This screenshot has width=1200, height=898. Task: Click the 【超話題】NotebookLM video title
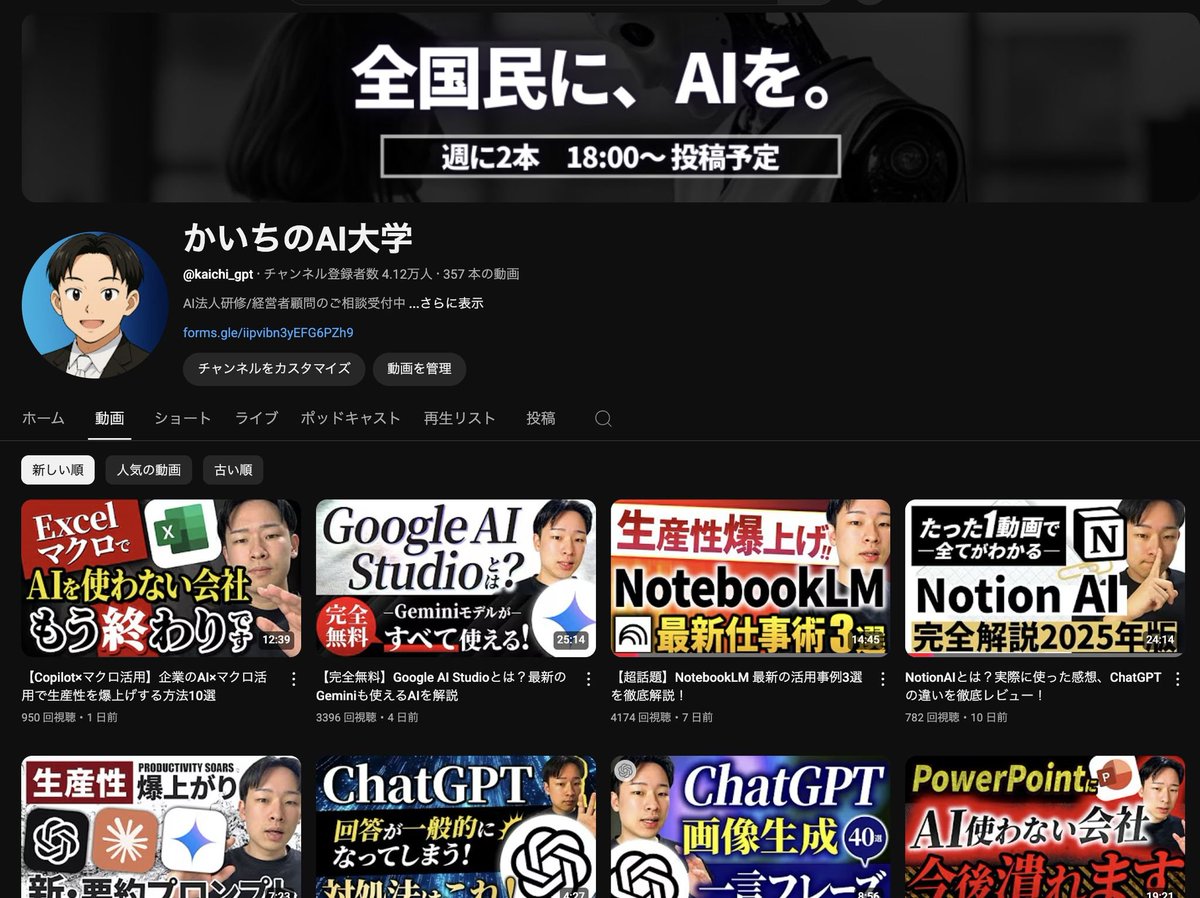737,686
